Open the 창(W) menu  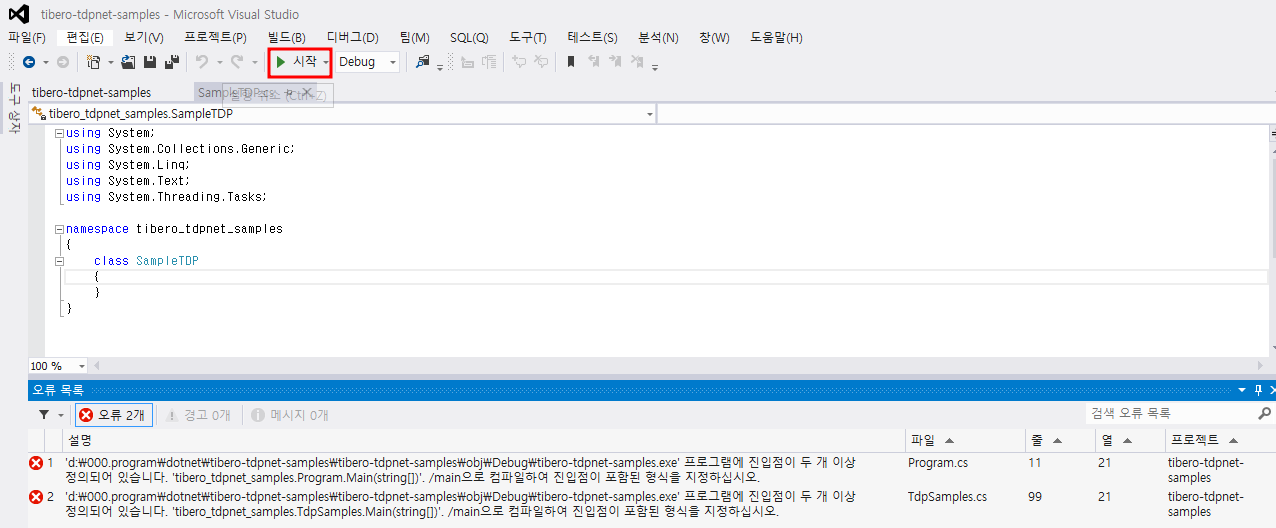[x=714, y=38]
